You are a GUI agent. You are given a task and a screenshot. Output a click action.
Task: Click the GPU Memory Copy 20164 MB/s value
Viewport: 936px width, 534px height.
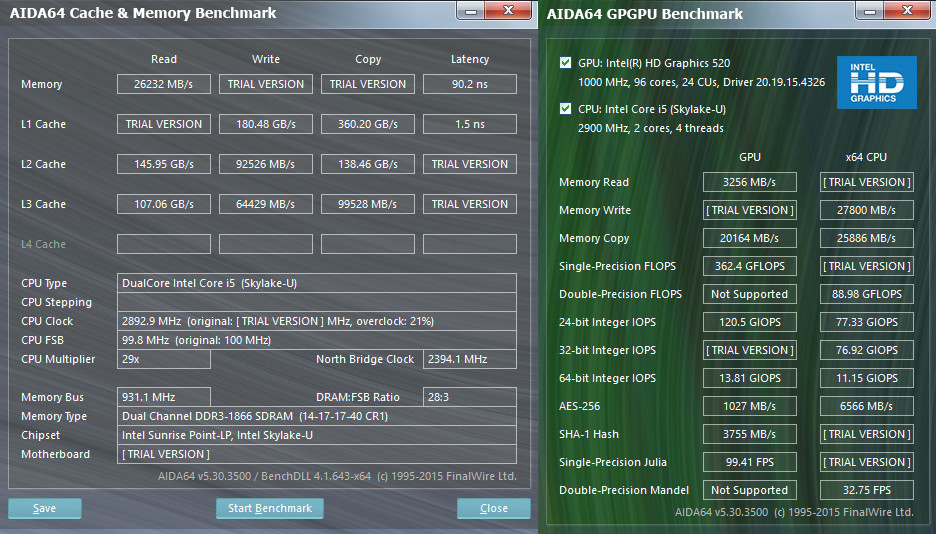tap(750, 239)
